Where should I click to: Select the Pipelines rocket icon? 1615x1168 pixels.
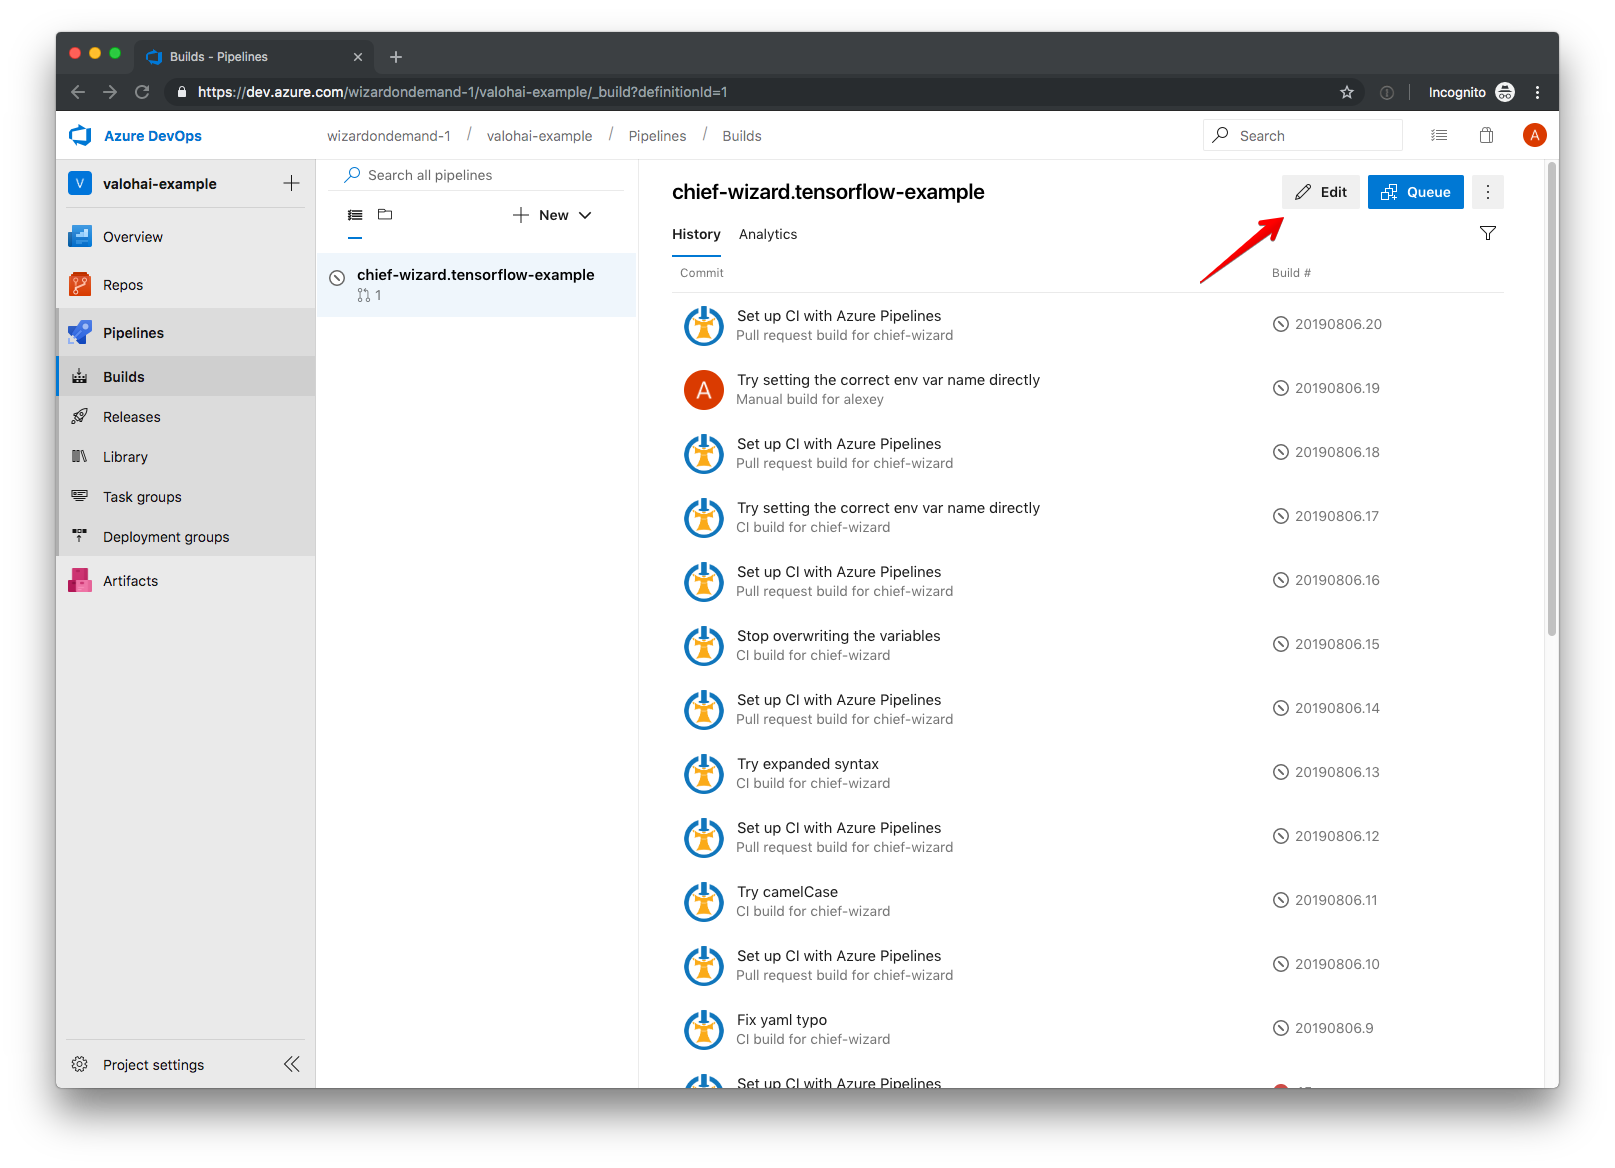80,333
